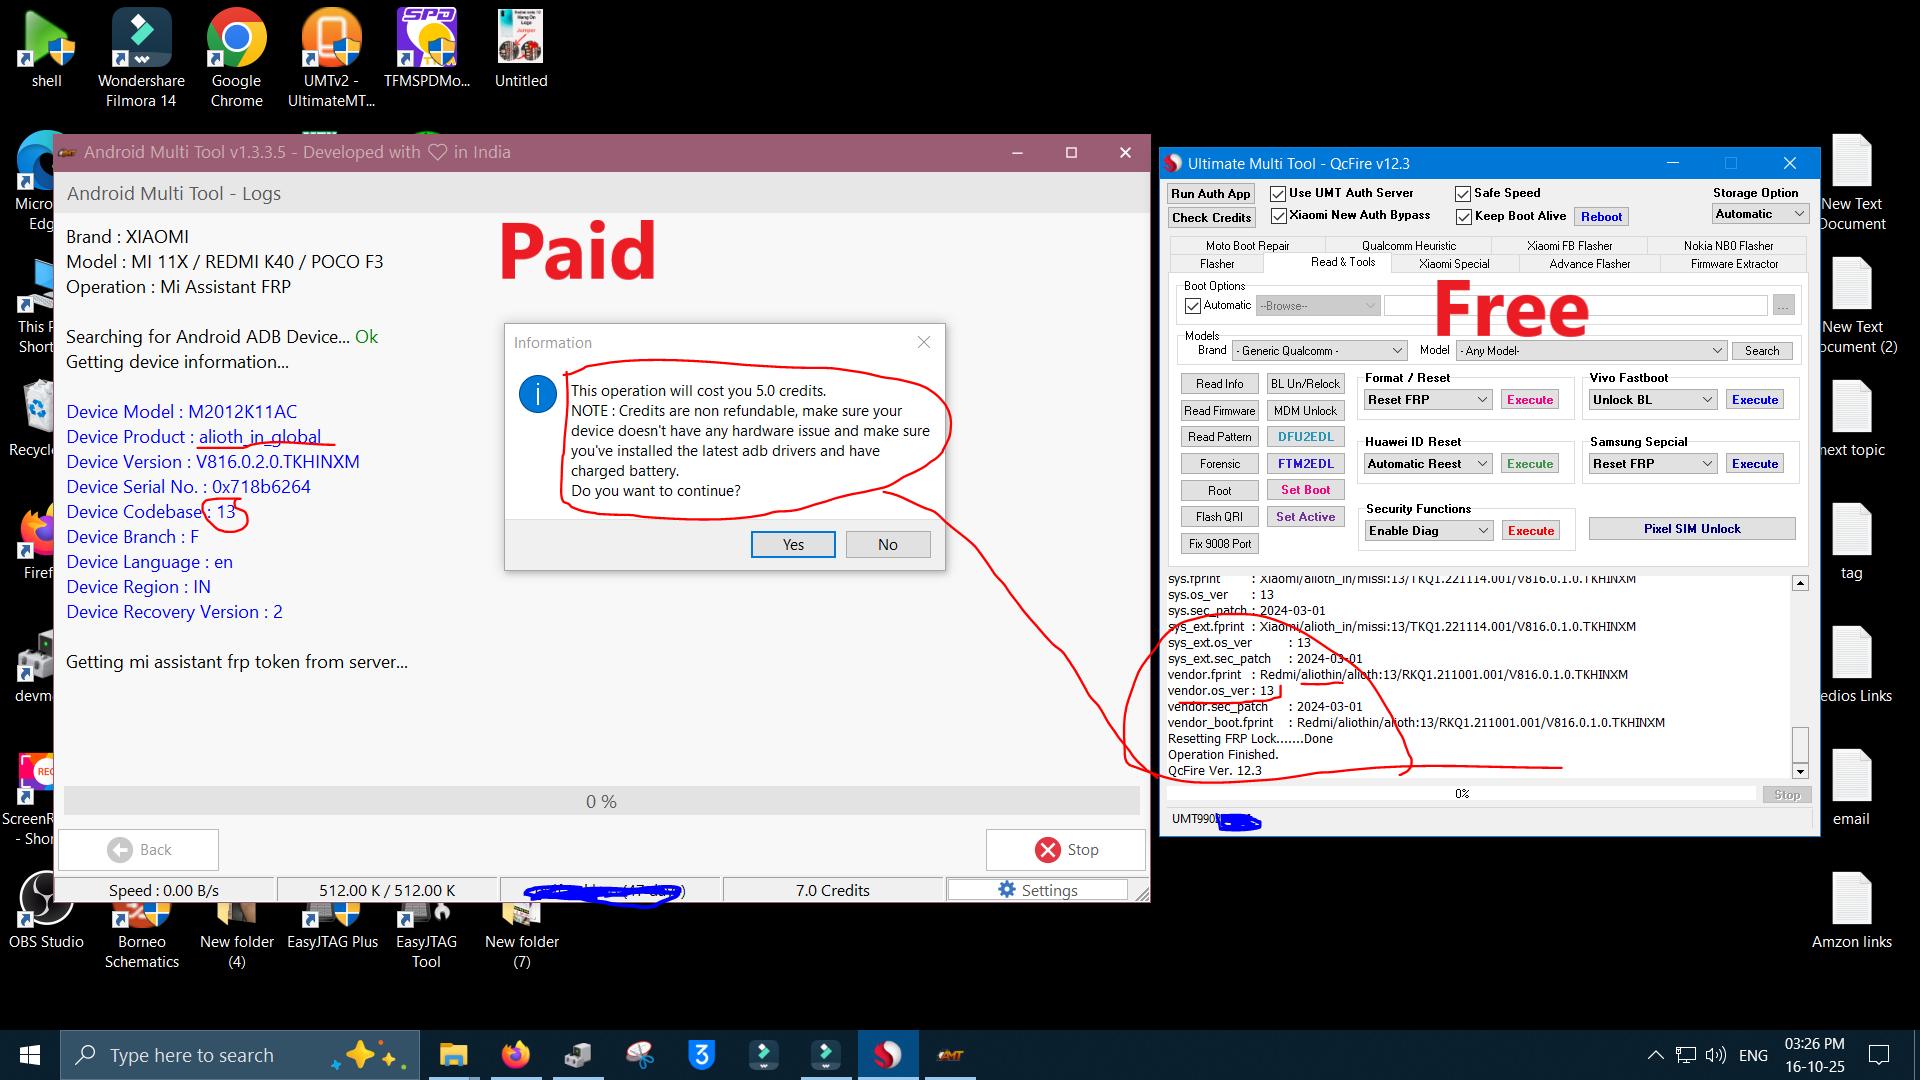Image resolution: width=1920 pixels, height=1080 pixels.
Task: Click Firefox icon in the taskbar
Action: (x=515, y=1055)
